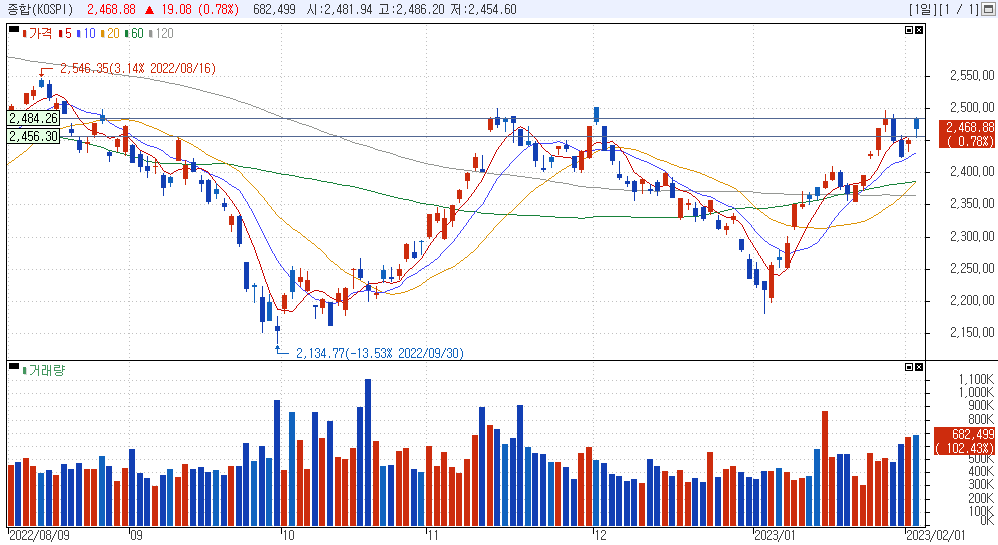Click the 12 month marker on date axis
Screen dimensions: 998x545
(600, 535)
